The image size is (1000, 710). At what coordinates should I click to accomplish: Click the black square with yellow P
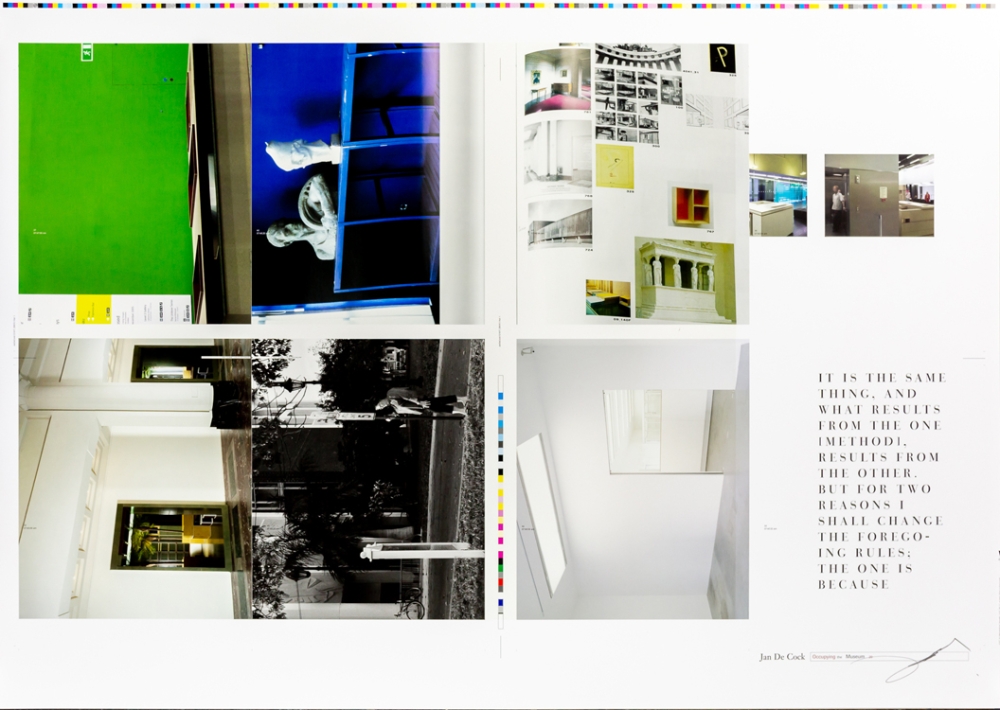[722, 58]
